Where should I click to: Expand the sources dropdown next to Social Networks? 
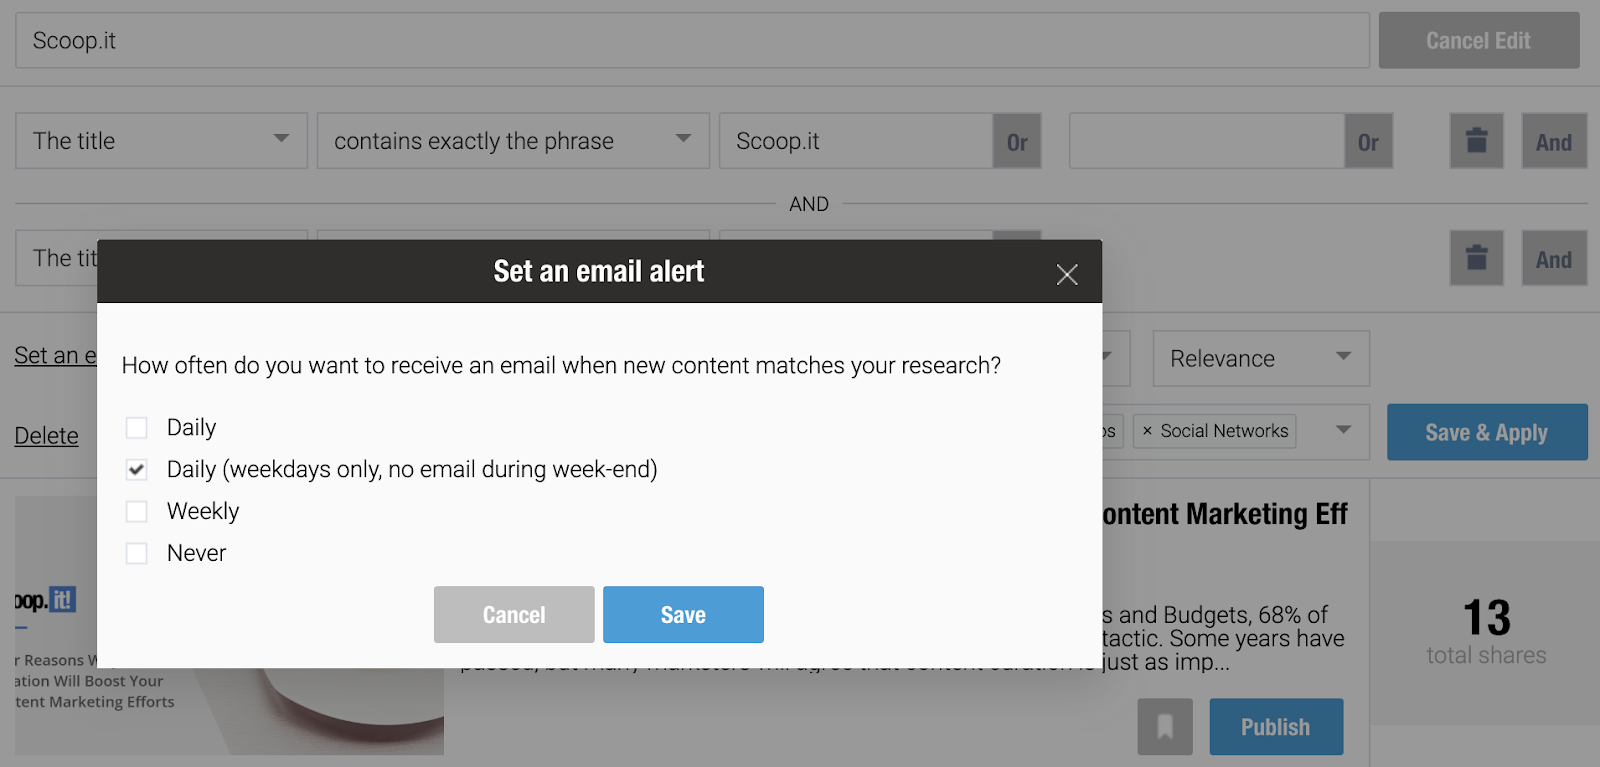point(1343,430)
